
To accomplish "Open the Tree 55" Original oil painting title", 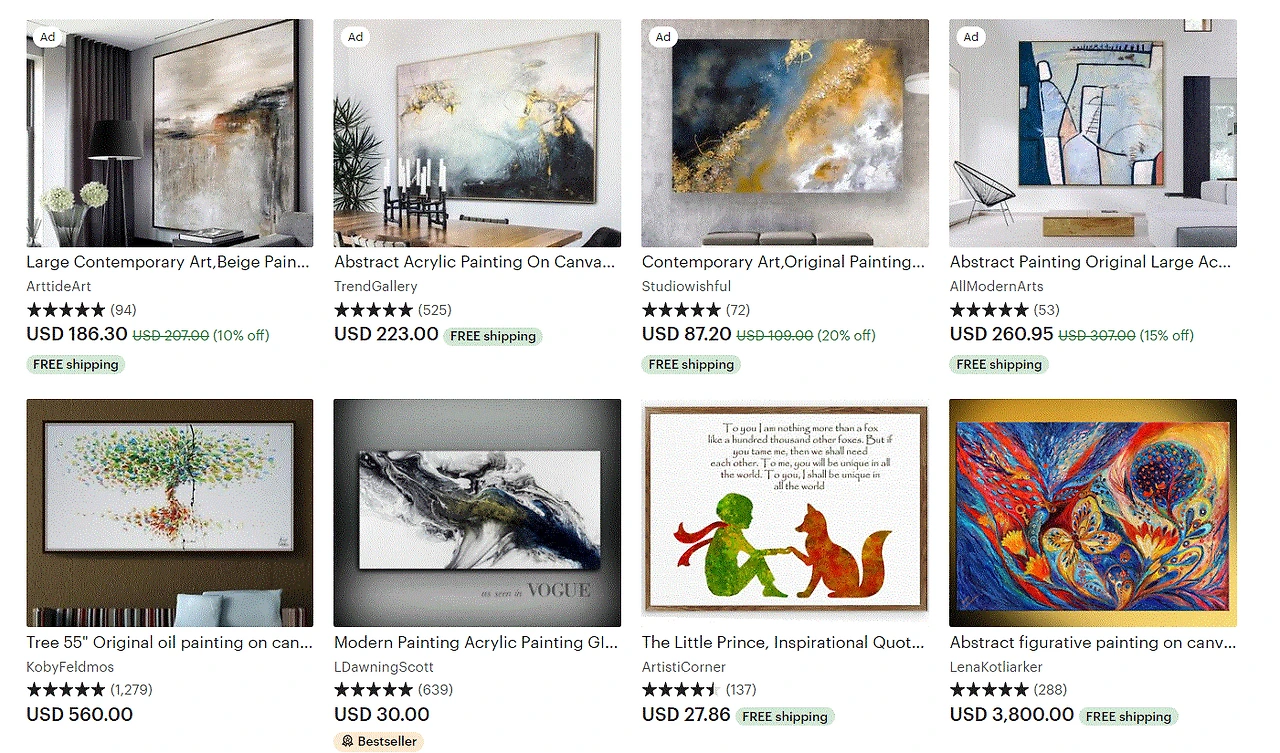I will pos(170,643).
